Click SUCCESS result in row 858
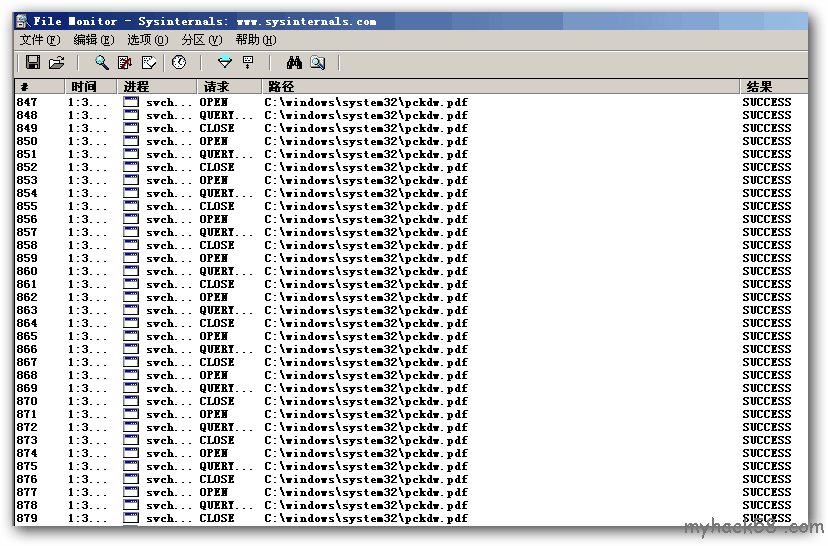 767,245
